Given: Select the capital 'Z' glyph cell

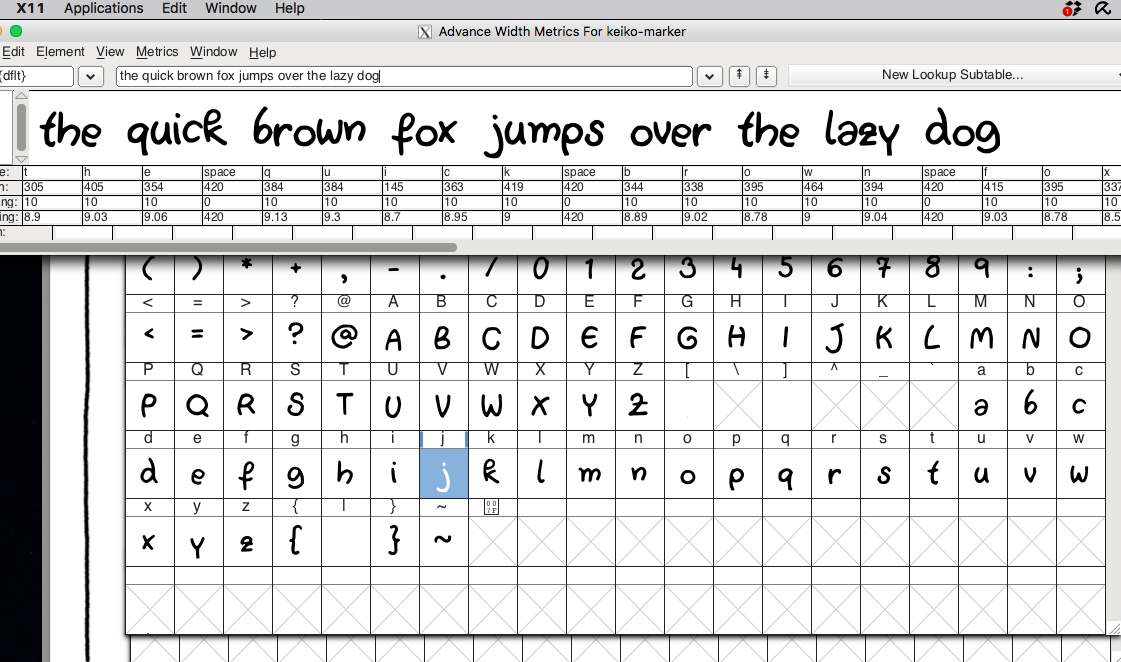Looking at the screenshot, I should pyautogui.click(x=639, y=405).
